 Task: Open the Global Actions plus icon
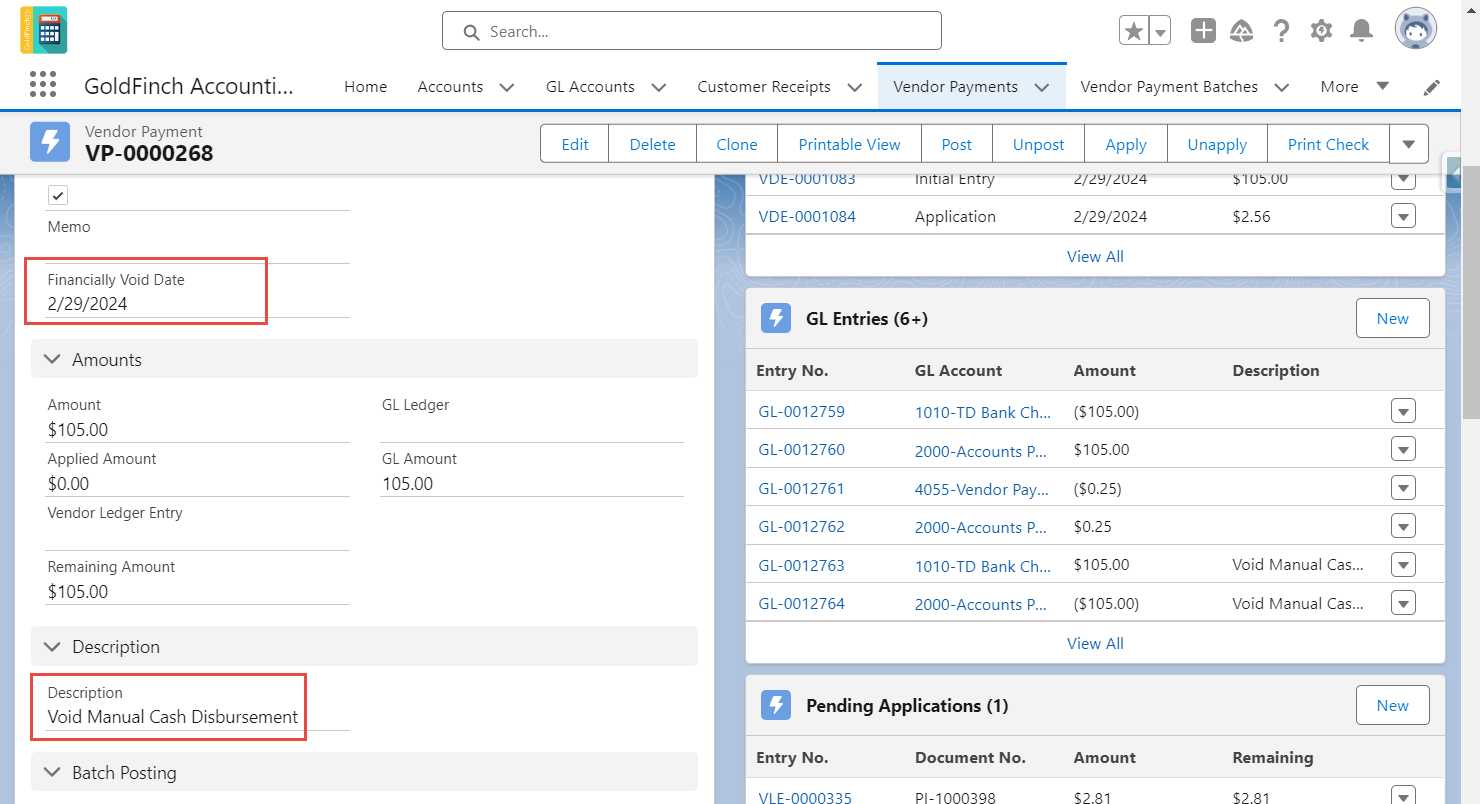(1203, 31)
